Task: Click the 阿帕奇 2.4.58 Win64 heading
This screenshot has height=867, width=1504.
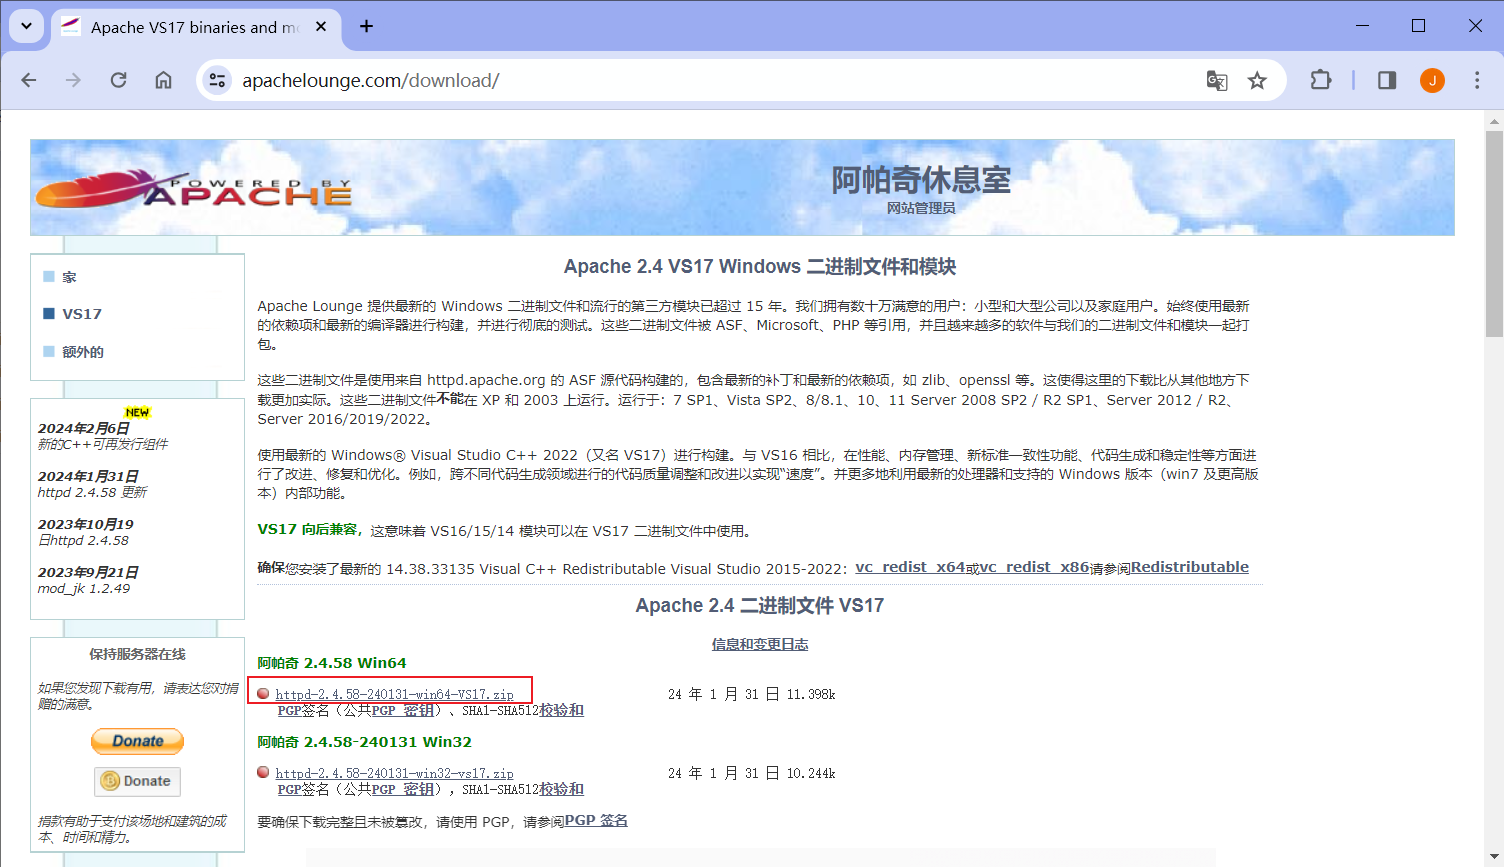Action: point(332,663)
